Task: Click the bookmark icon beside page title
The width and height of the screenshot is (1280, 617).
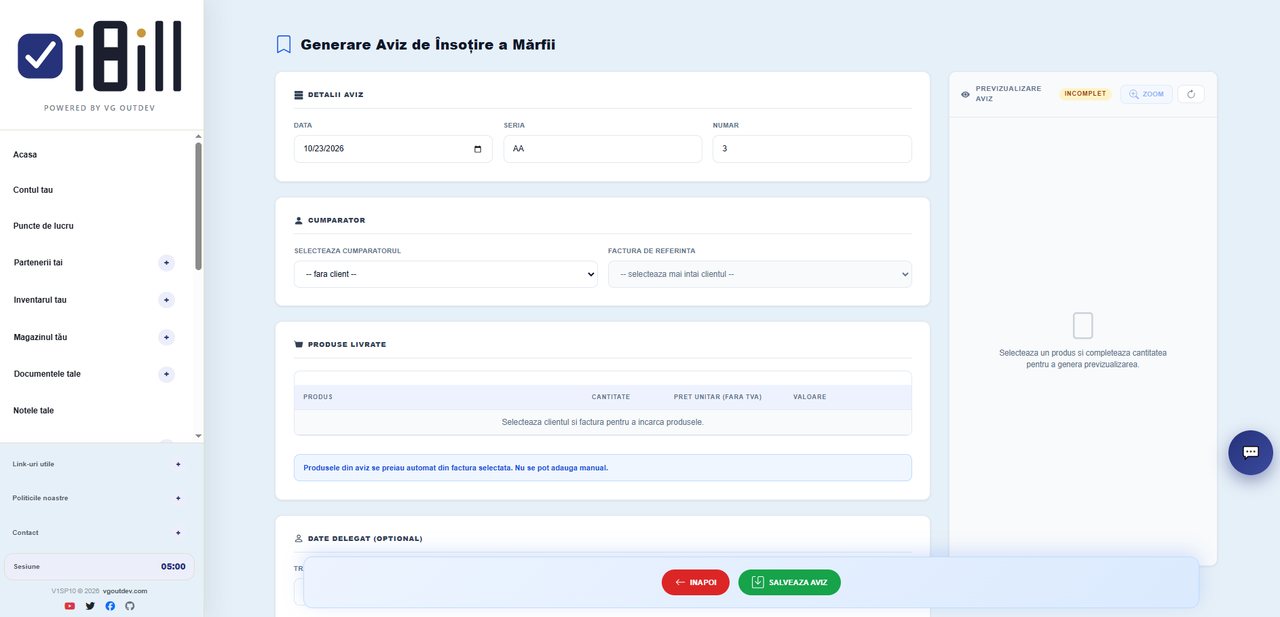Action: point(284,44)
